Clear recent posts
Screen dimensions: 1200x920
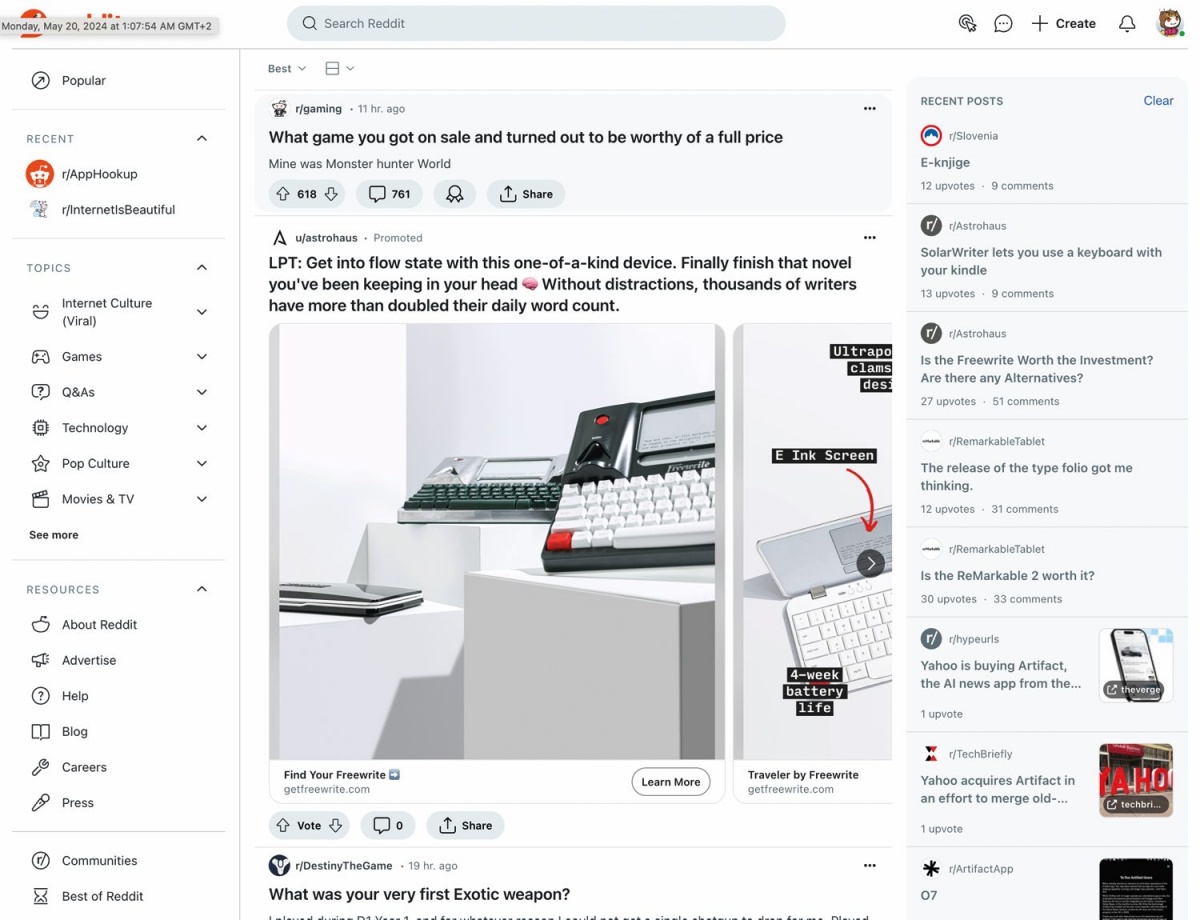click(1158, 101)
